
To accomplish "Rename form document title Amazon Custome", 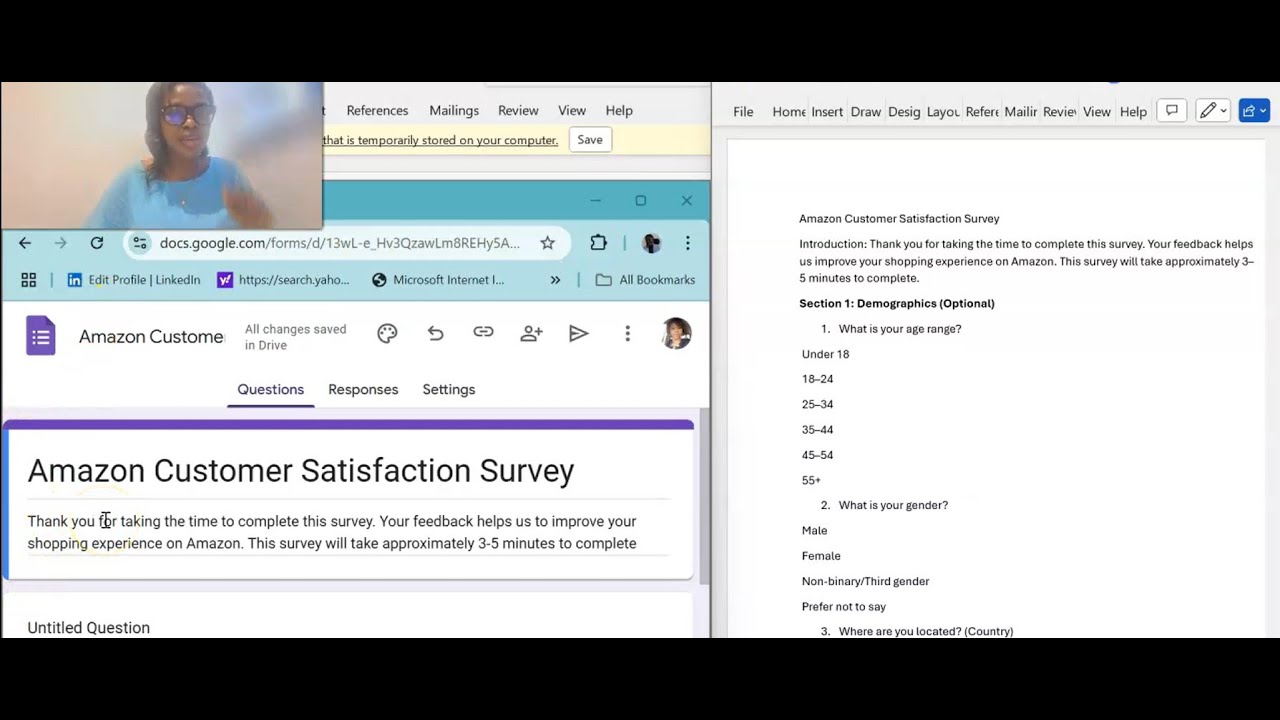I will coord(152,336).
